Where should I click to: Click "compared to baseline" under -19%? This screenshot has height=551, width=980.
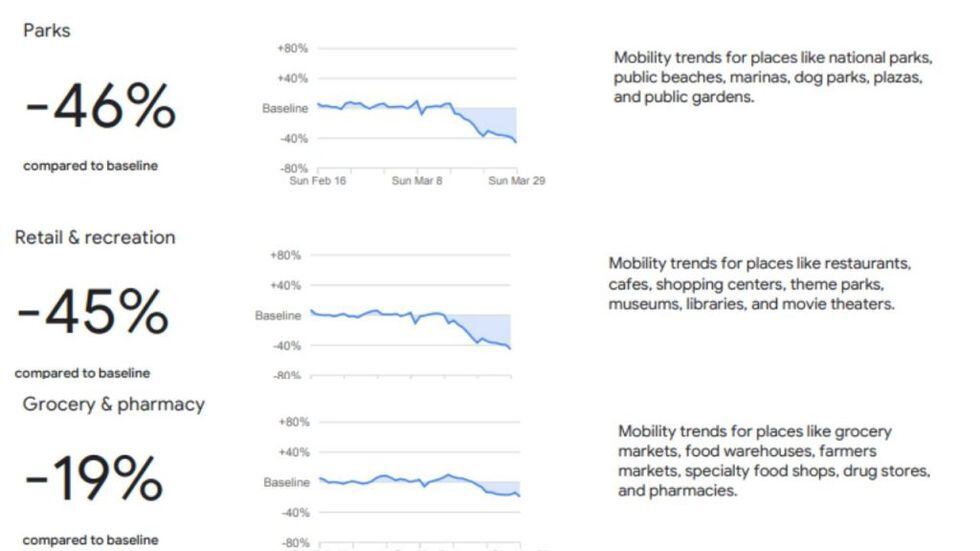pyautogui.click(x=90, y=540)
